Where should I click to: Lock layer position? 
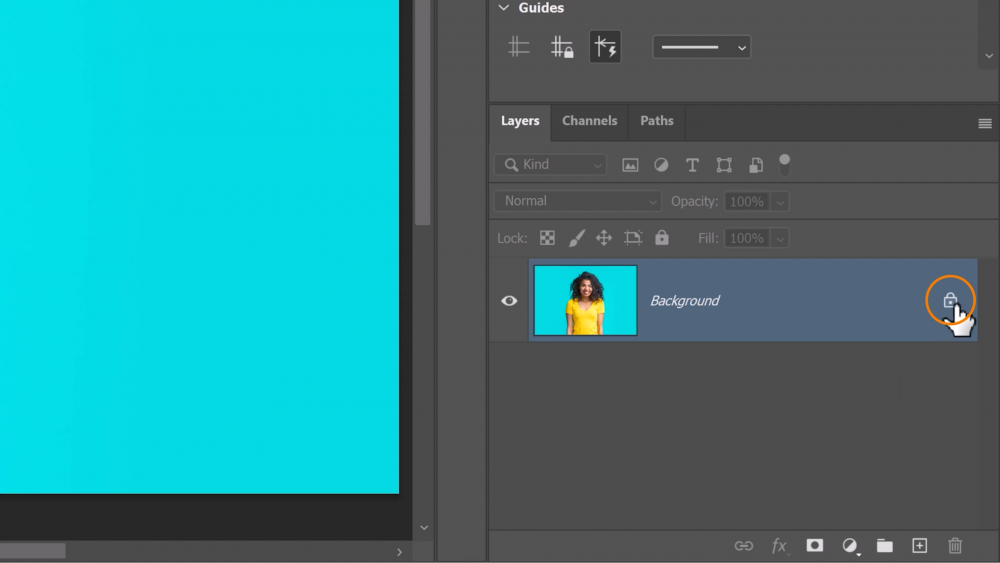604,238
